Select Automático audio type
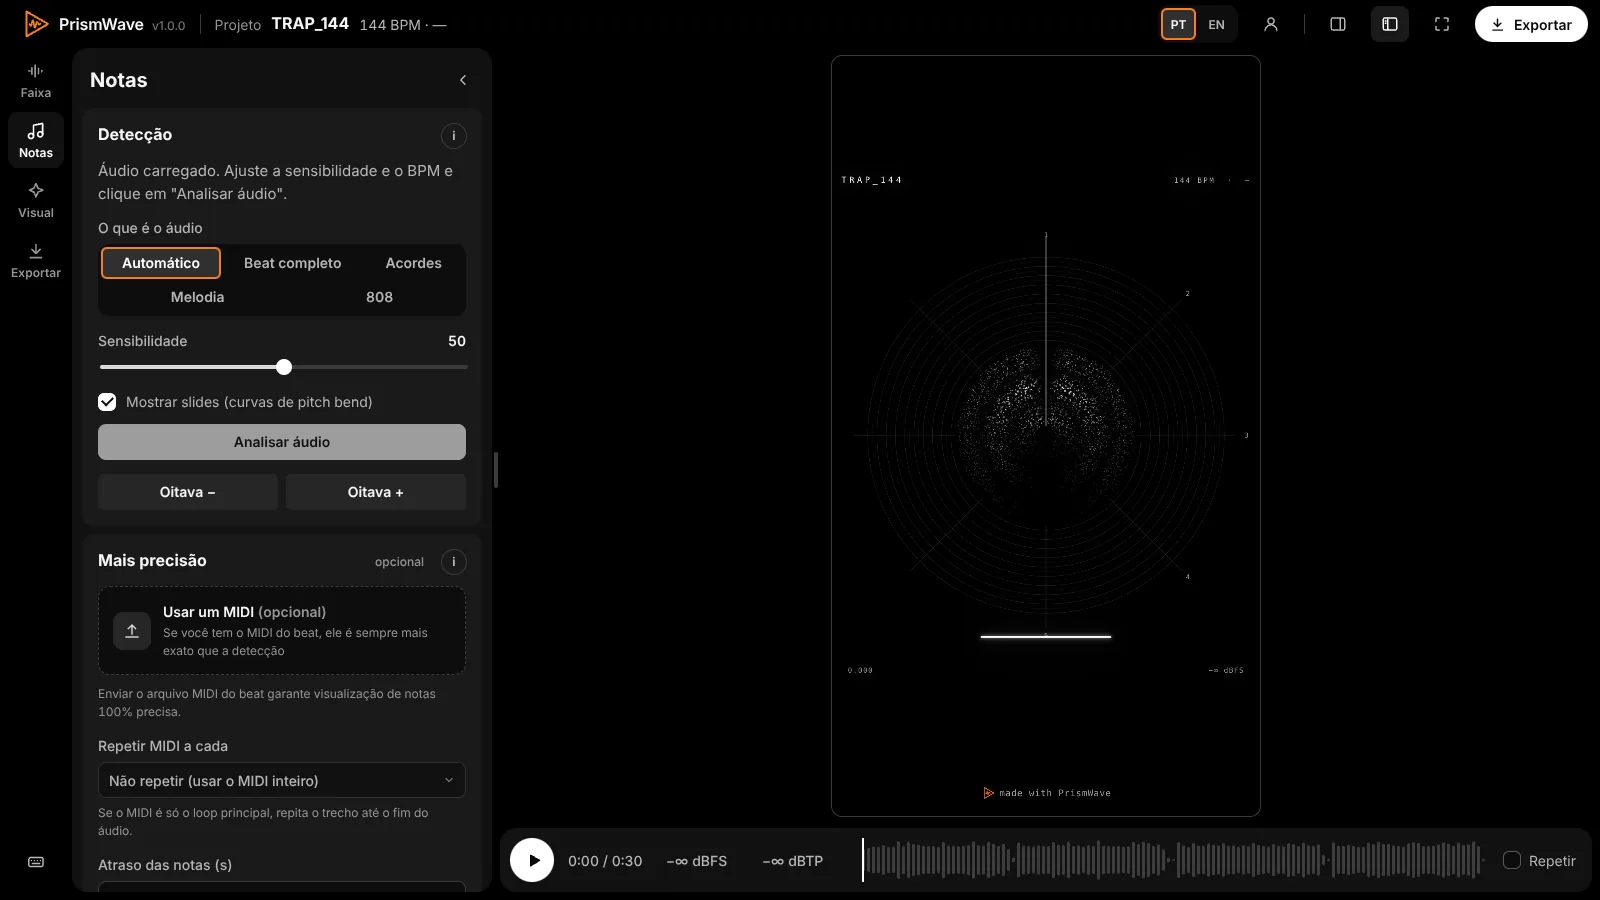1600x900 pixels. (161, 263)
